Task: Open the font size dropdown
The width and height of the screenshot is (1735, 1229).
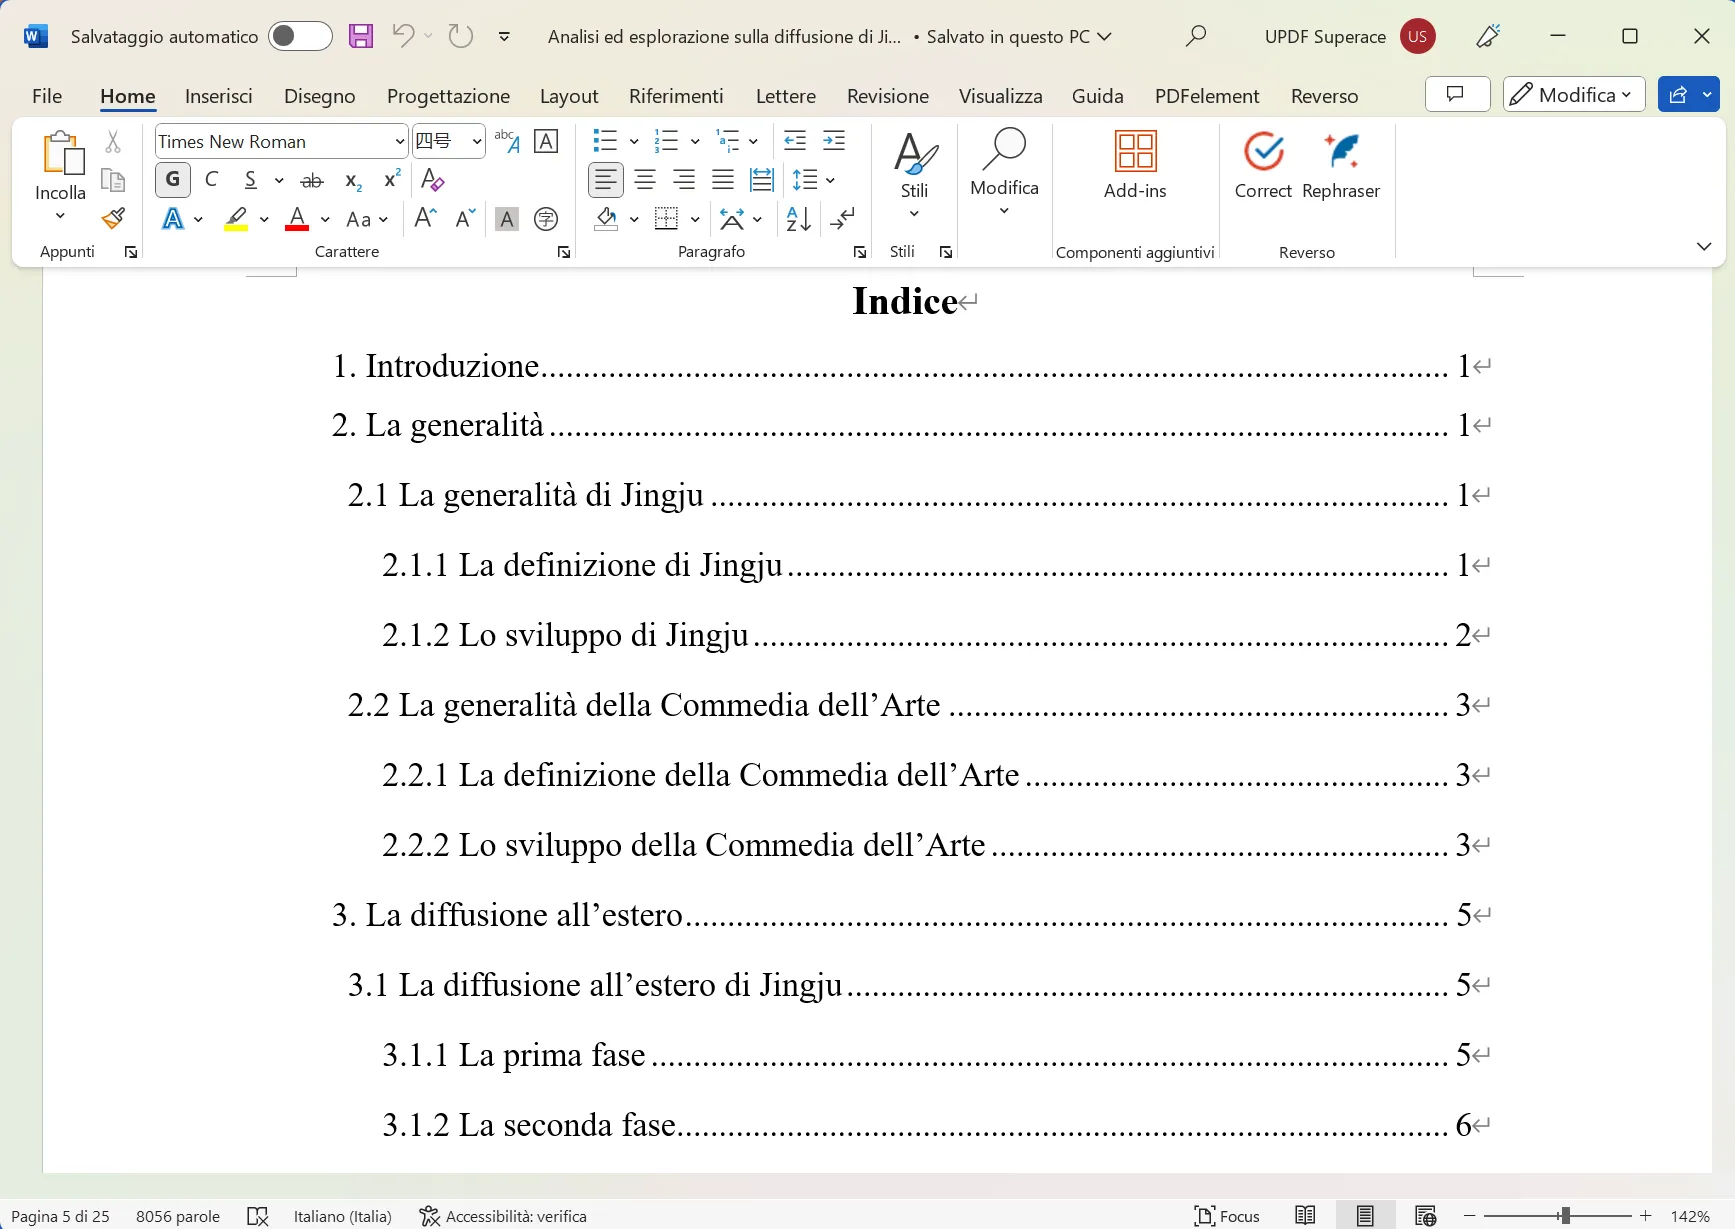Action: 477,142
